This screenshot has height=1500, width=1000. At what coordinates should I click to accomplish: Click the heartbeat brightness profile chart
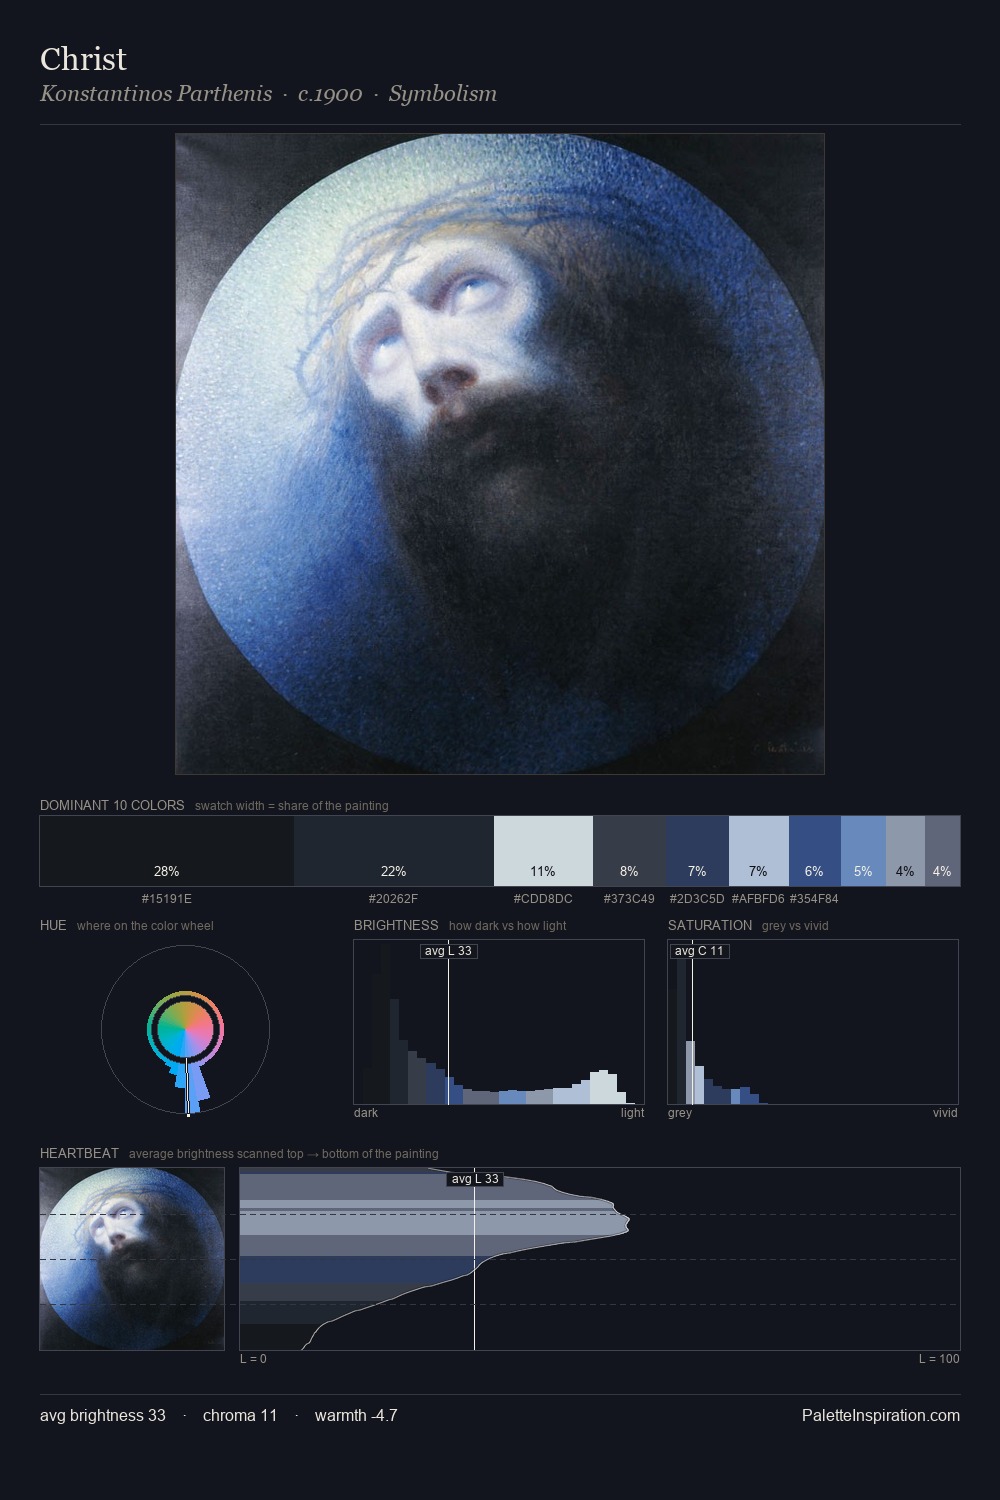tap(600, 1259)
